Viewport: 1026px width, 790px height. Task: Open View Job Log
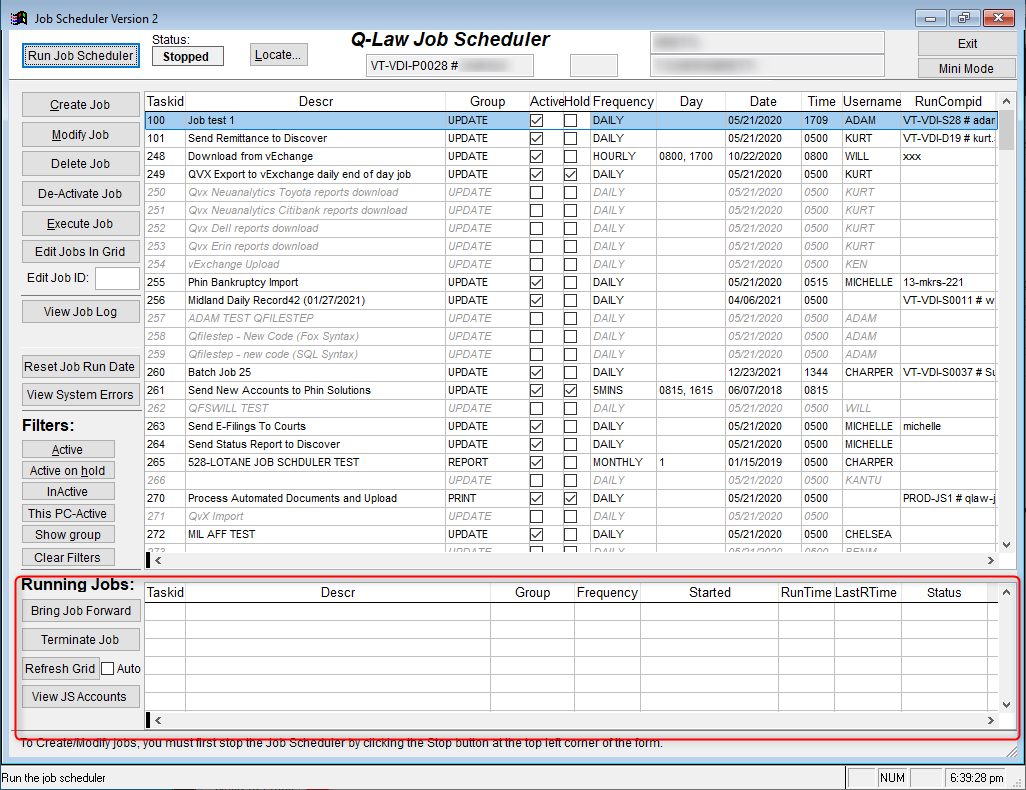pos(80,312)
